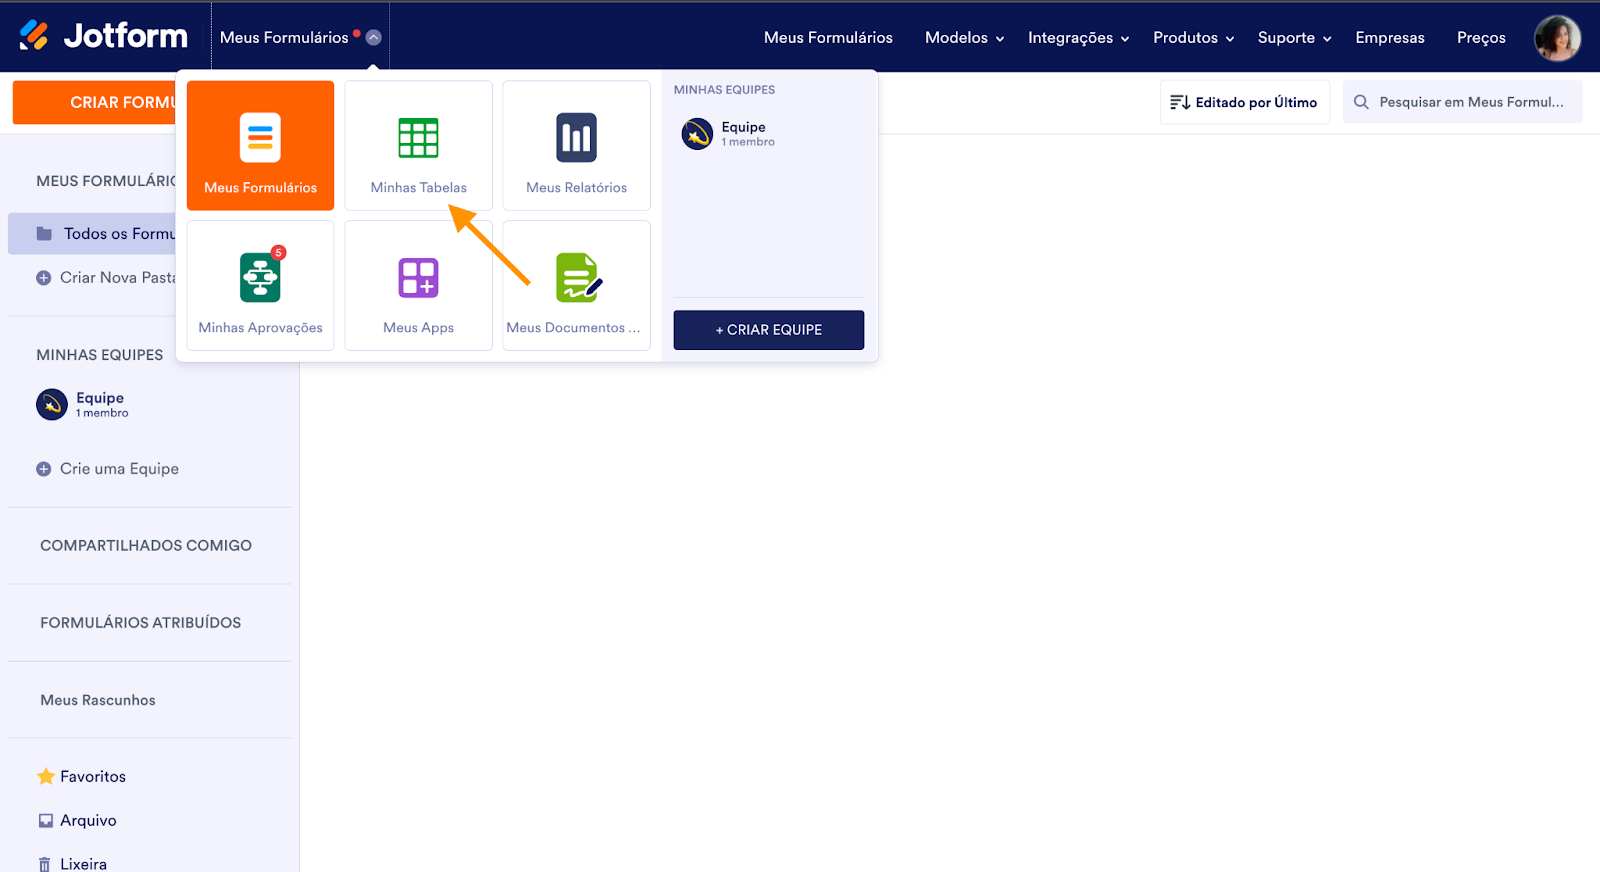1600x872 pixels.
Task: Click Equipe avatar in left sidebar
Action: (x=52, y=404)
